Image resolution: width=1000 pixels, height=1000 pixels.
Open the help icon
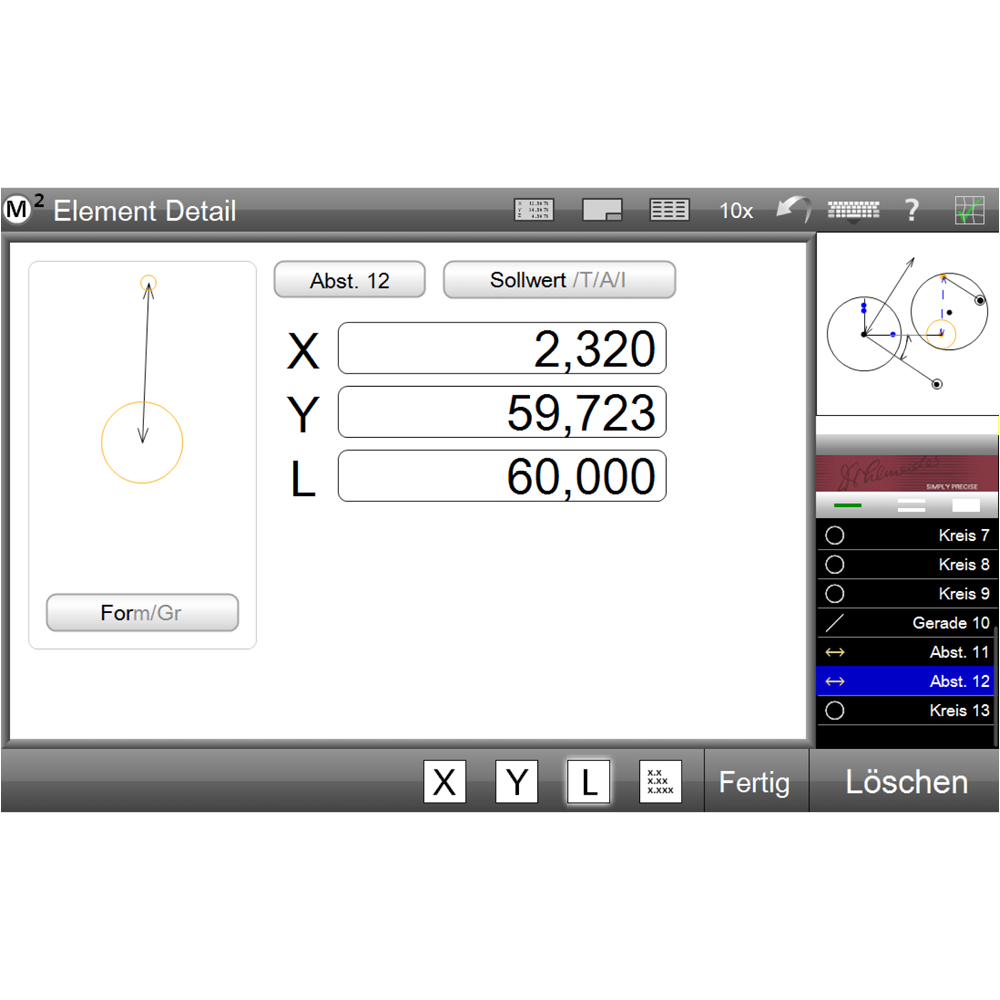(911, 209)
